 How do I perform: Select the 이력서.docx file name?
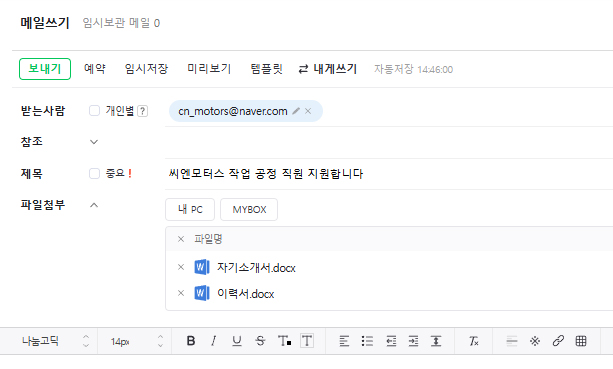pos(246,294)
